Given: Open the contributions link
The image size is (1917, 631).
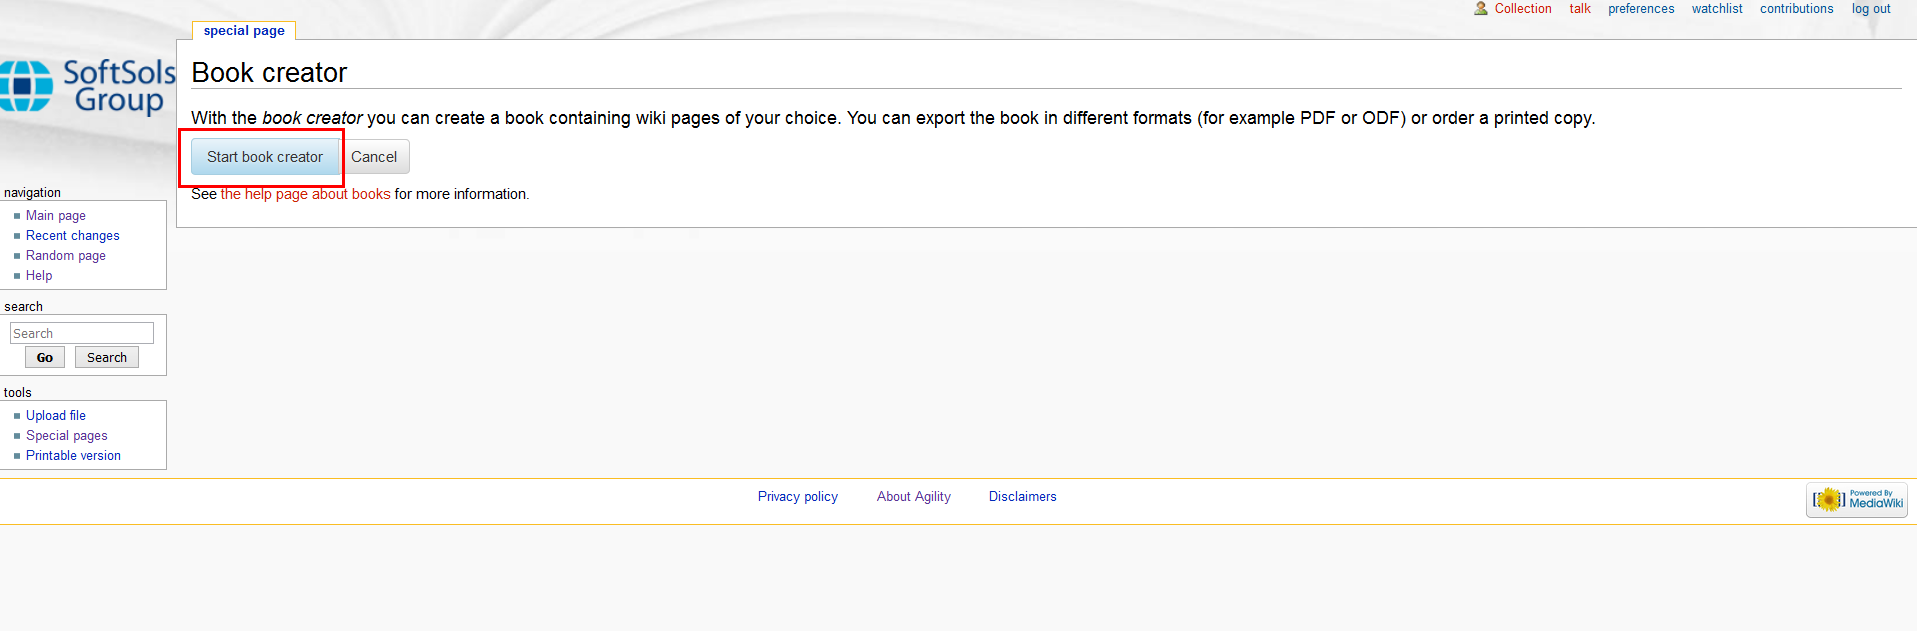Looking at the screenshot, I should click(x=1796, y=9).
